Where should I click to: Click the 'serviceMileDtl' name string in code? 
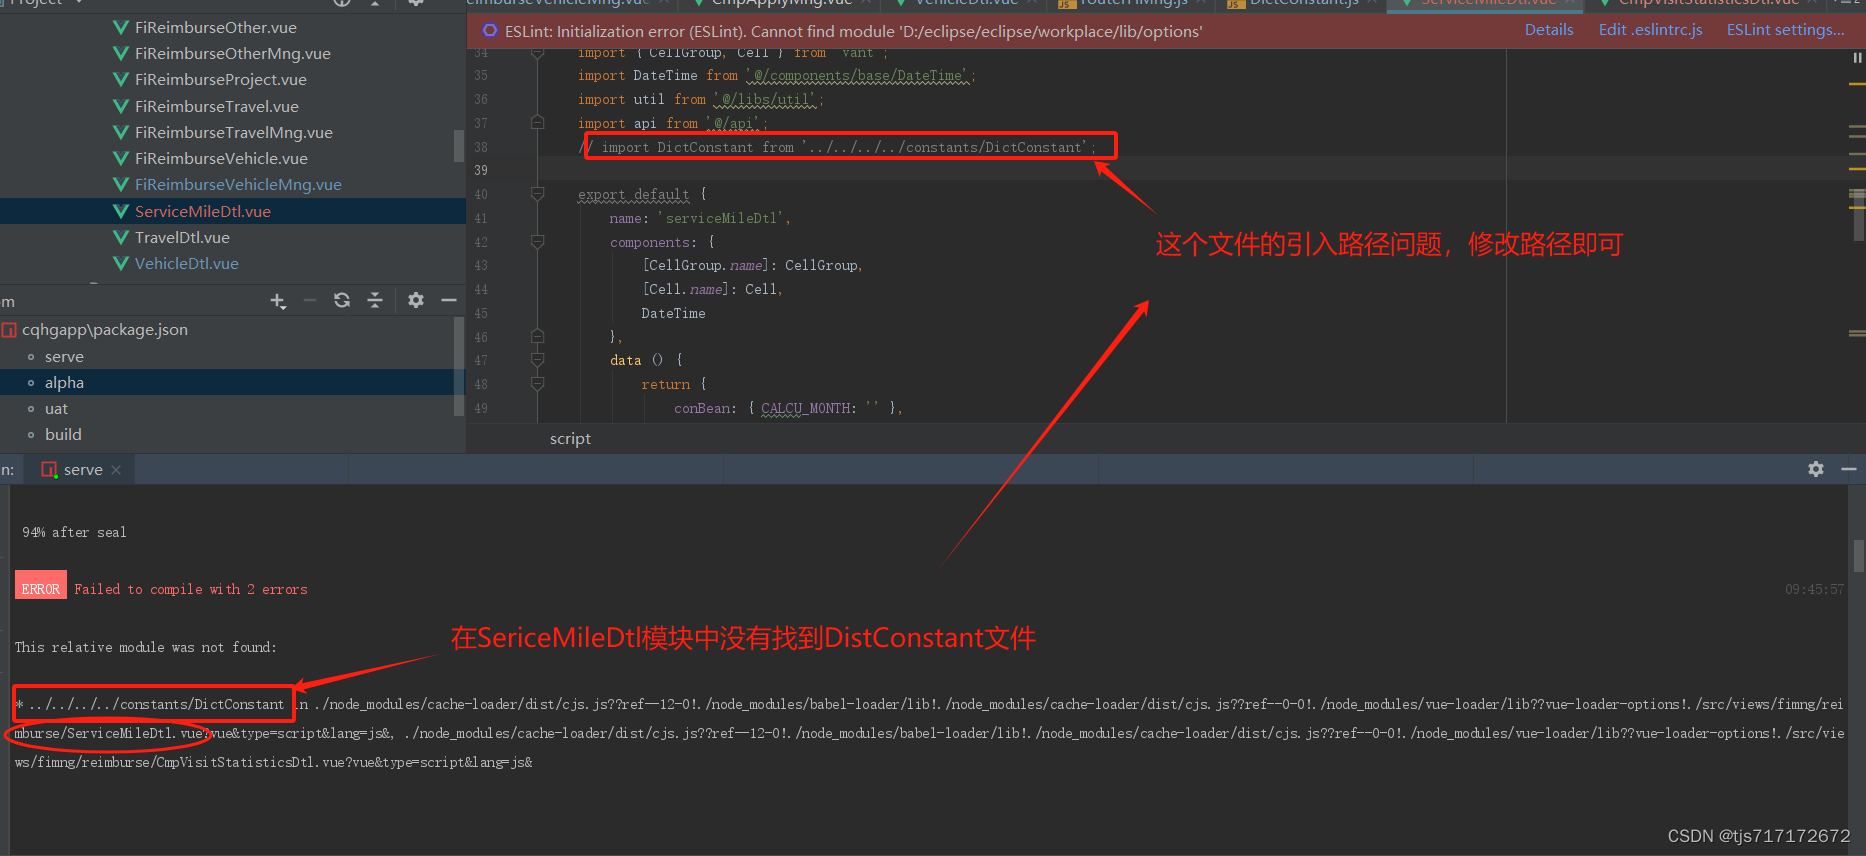723,218
